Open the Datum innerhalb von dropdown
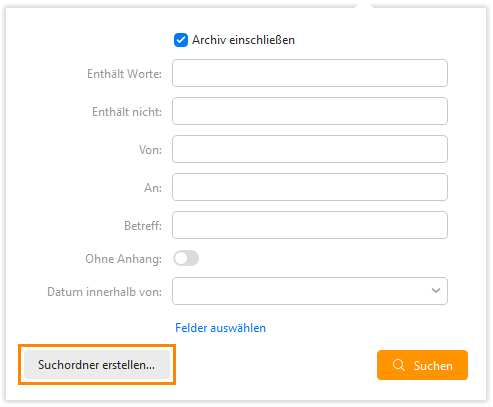This screenshot has height=407, width=493. 310,291
